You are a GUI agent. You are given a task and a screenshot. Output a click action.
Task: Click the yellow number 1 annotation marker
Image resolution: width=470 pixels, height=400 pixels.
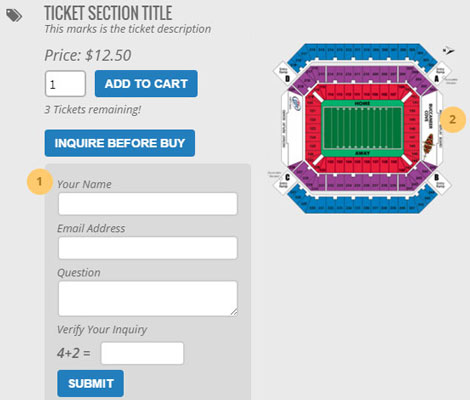40,181
